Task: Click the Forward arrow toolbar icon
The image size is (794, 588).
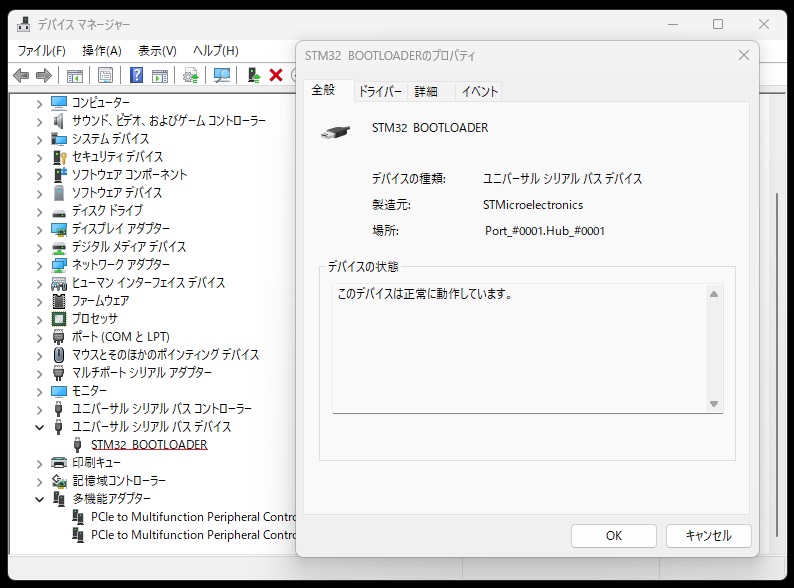Action: (44, 76)
